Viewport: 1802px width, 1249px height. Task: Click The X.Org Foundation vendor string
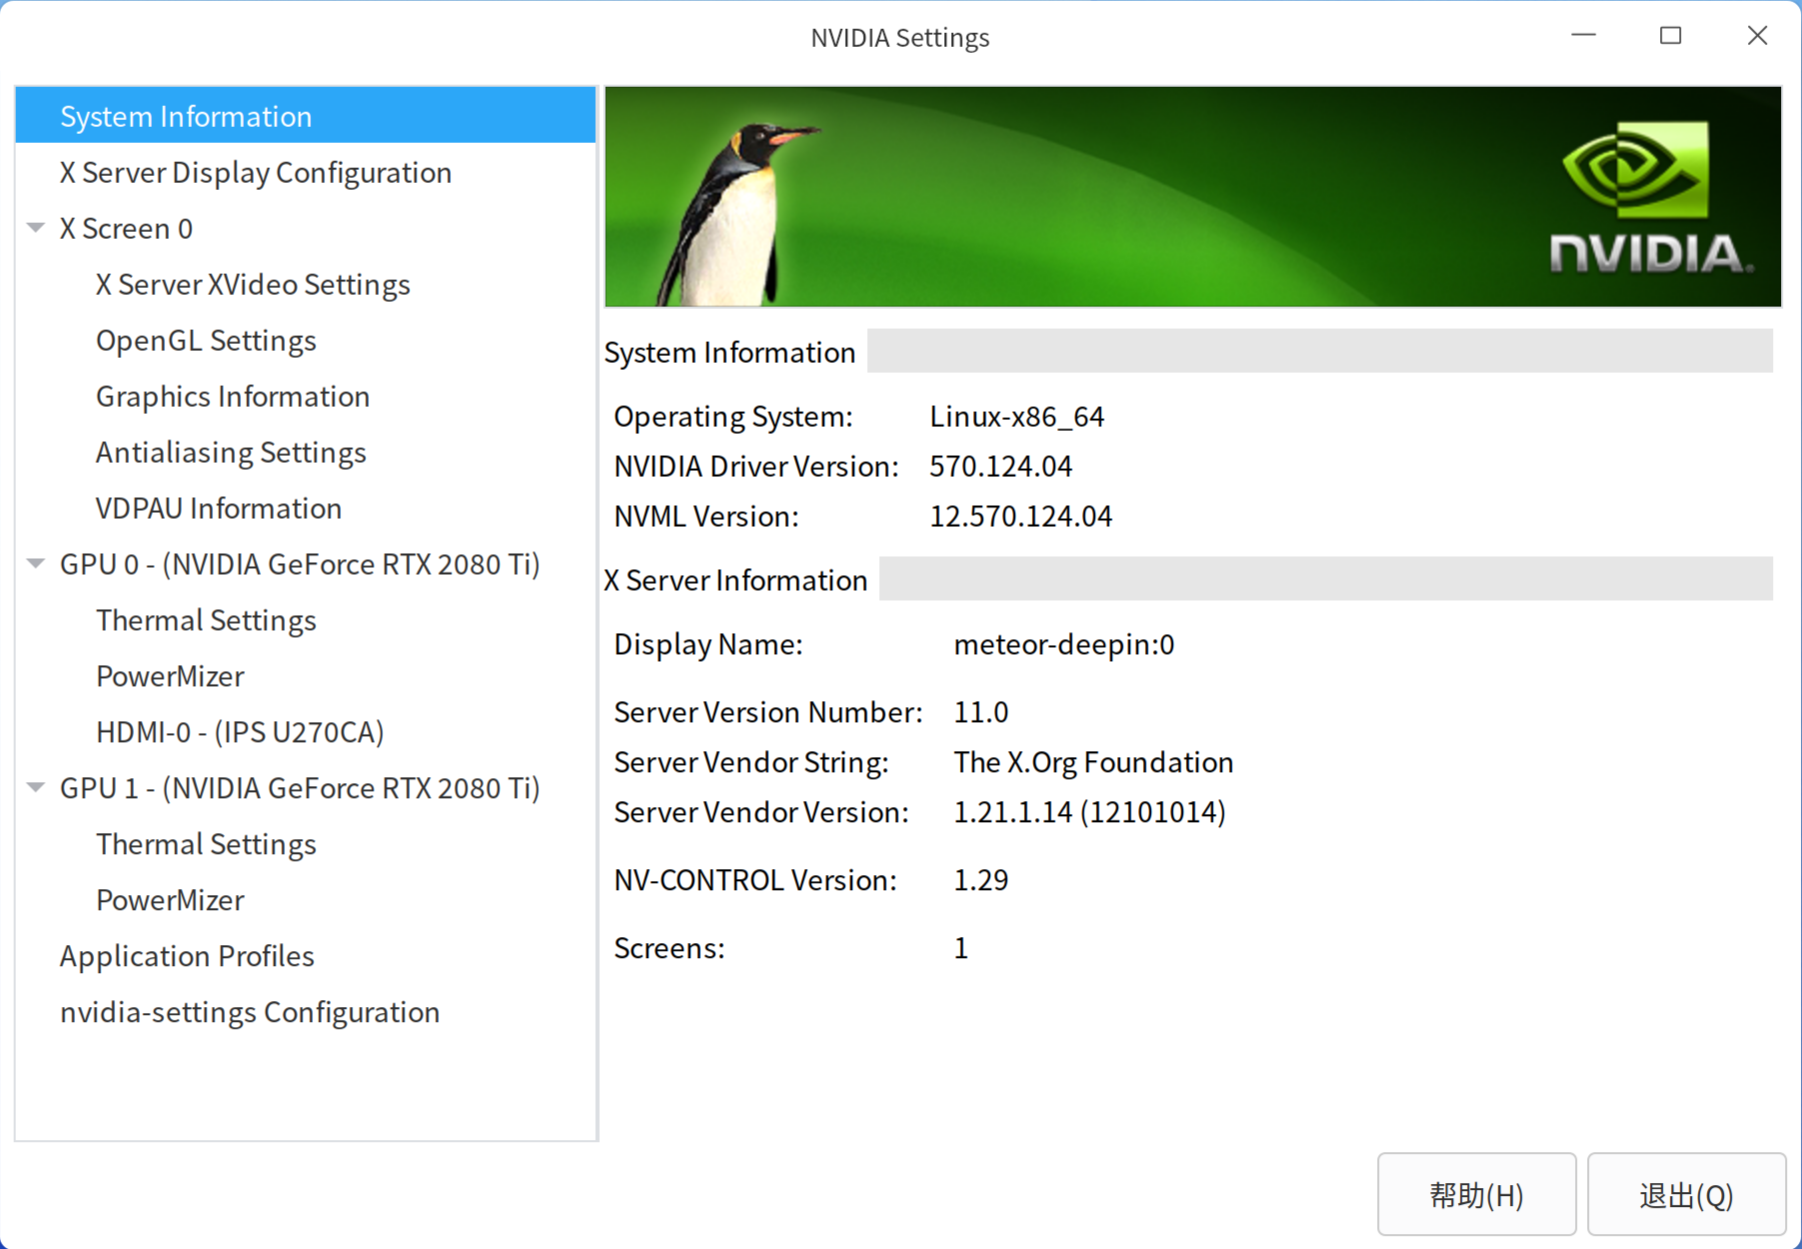tap(1093, 762)
